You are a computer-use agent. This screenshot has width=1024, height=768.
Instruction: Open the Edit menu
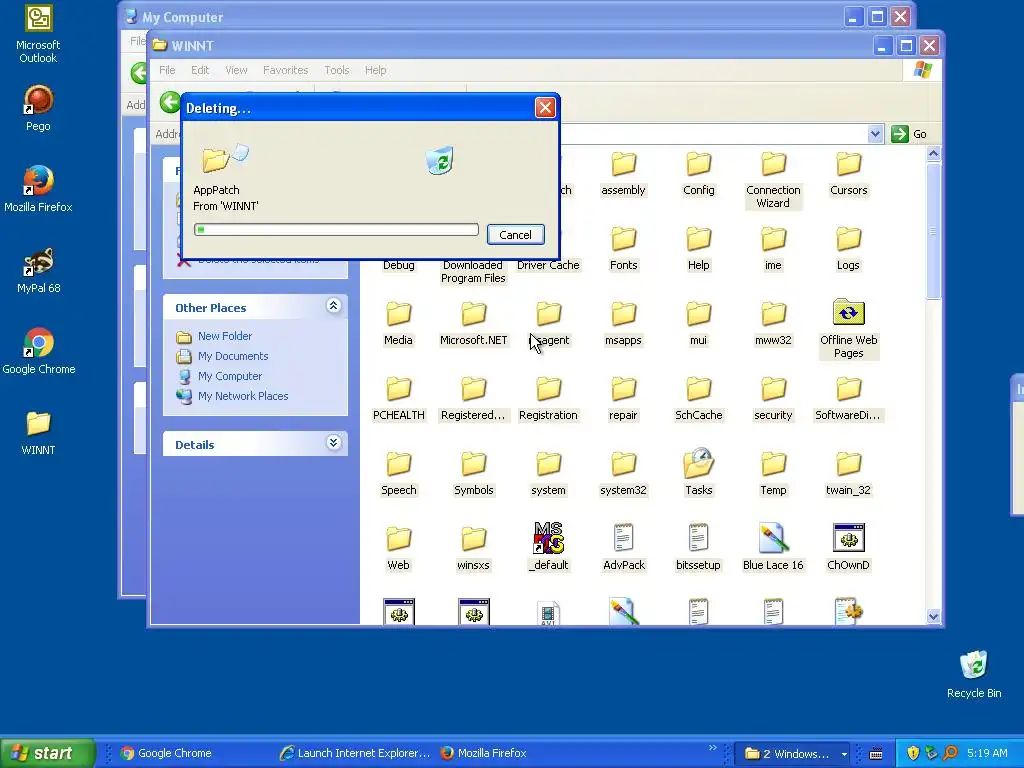(x=200, y=70)
